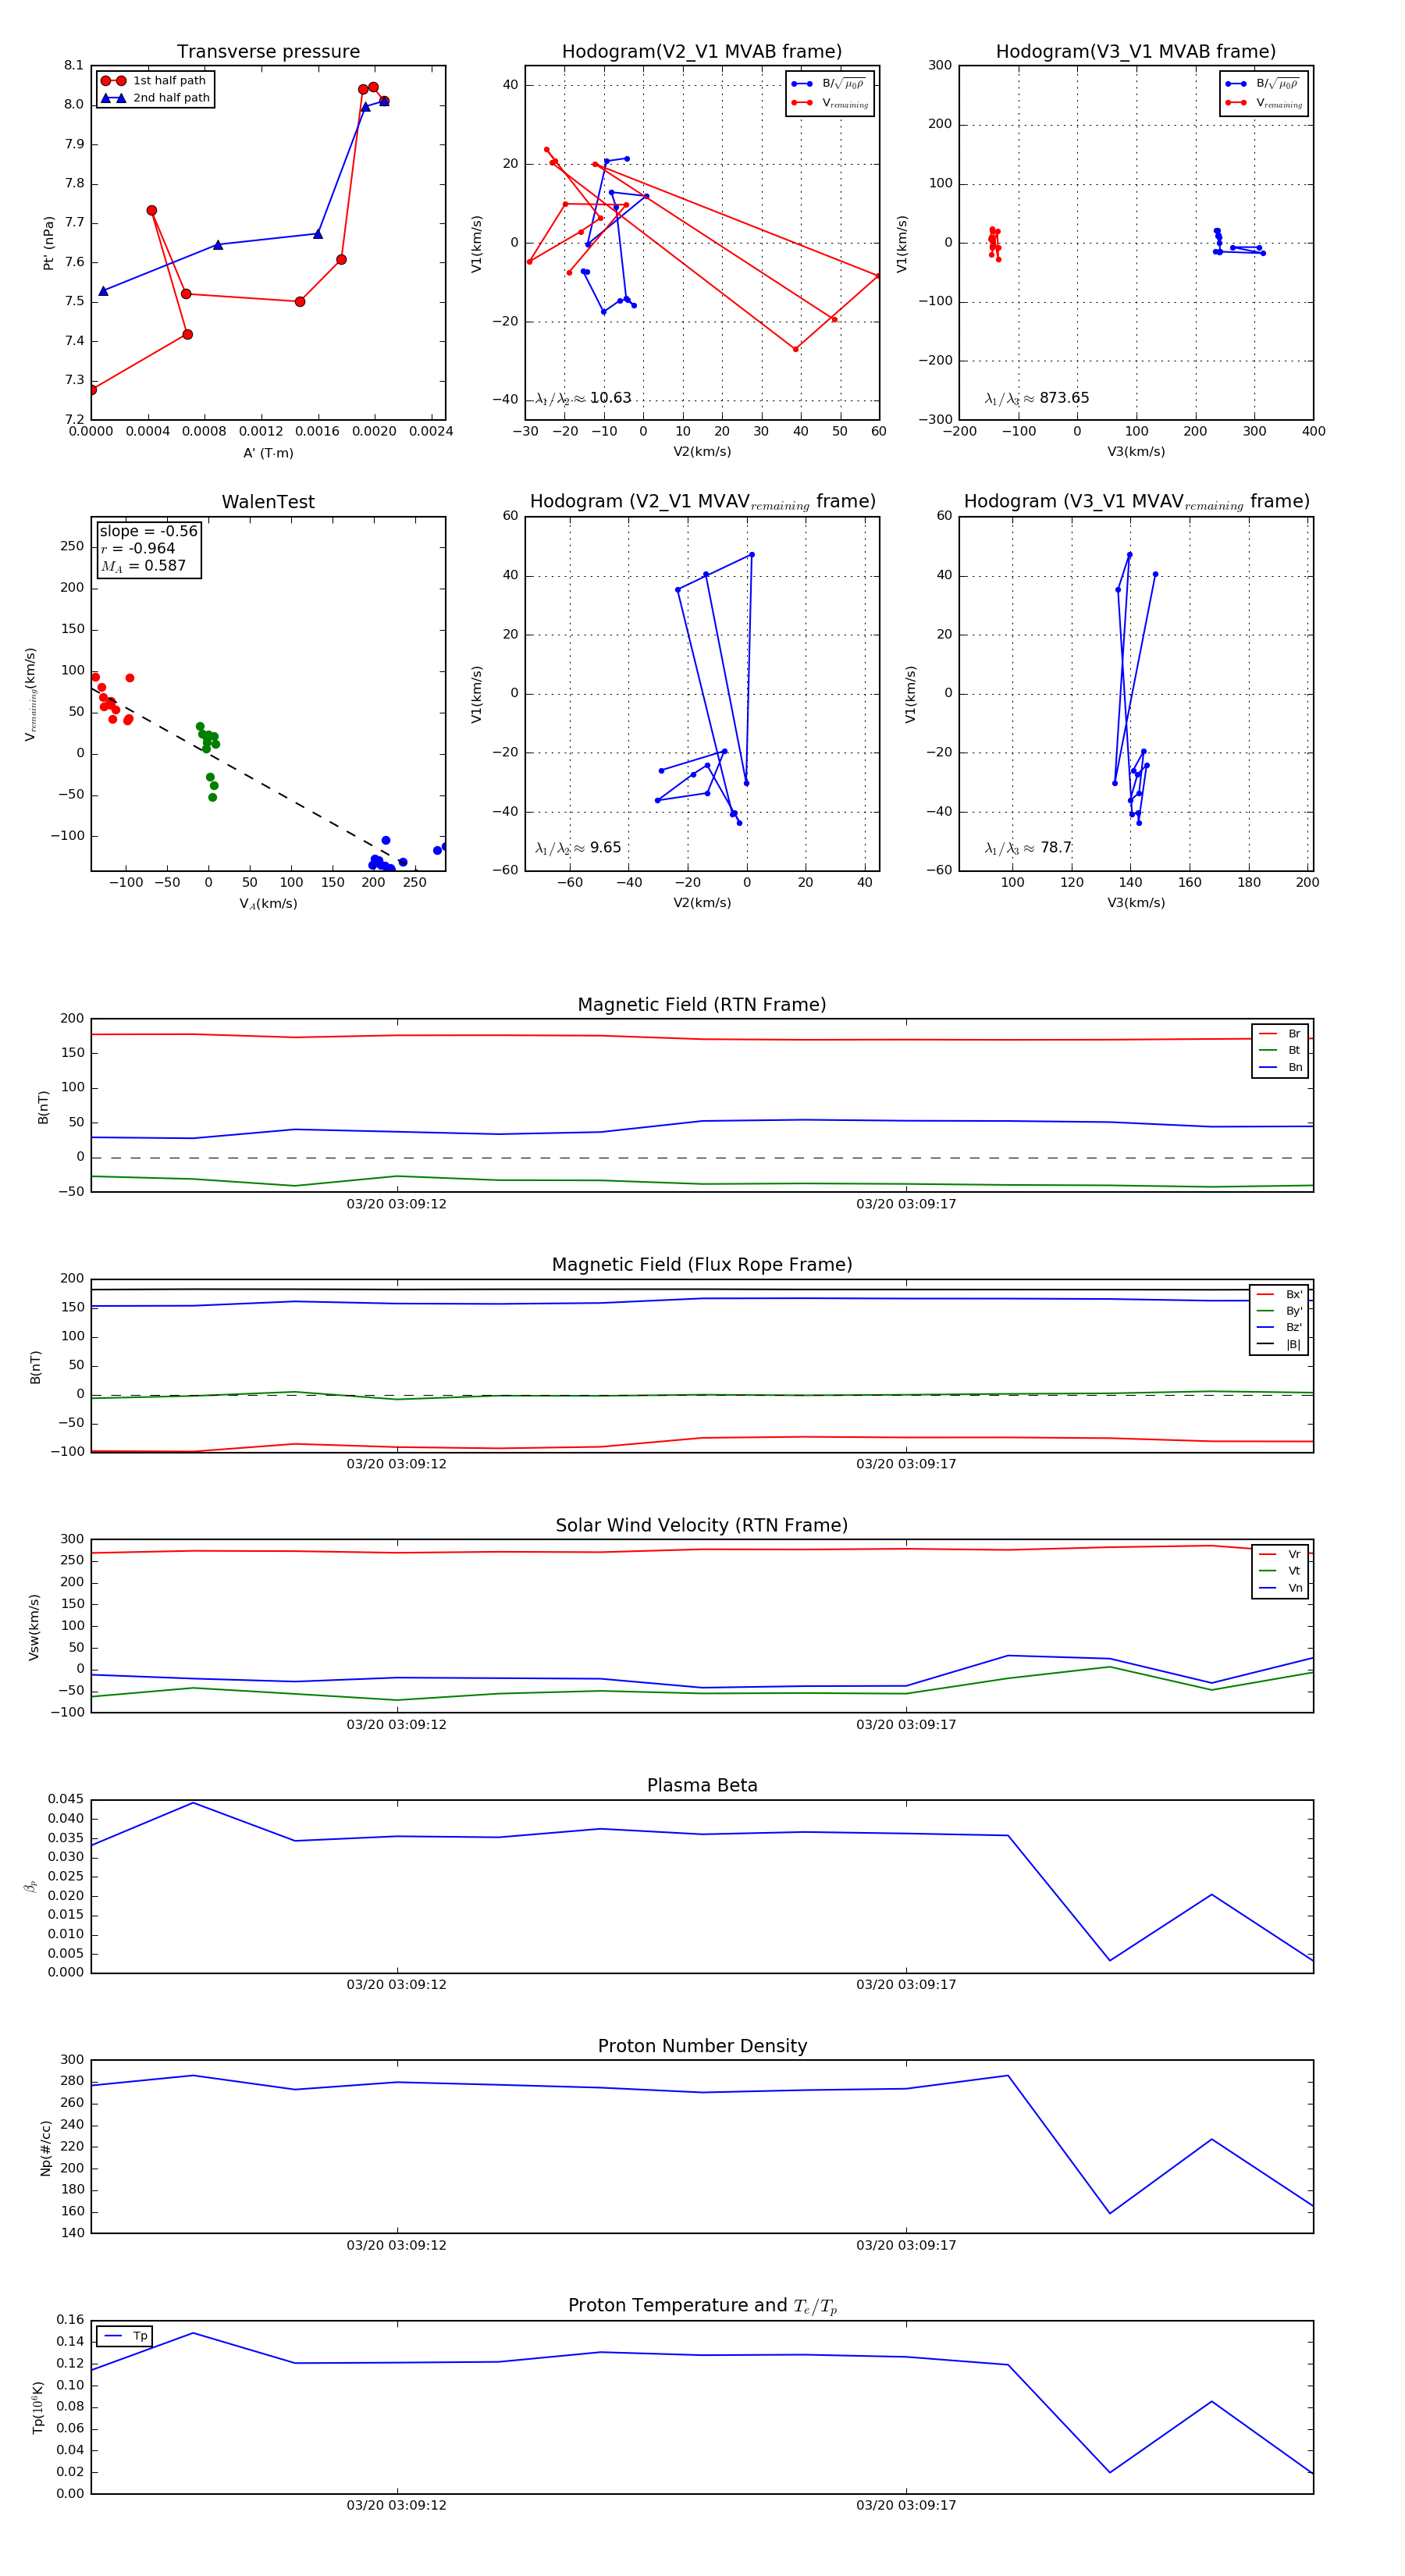Click the "A' (T·m)" axis label
1405x2576 pixels.
268,453
